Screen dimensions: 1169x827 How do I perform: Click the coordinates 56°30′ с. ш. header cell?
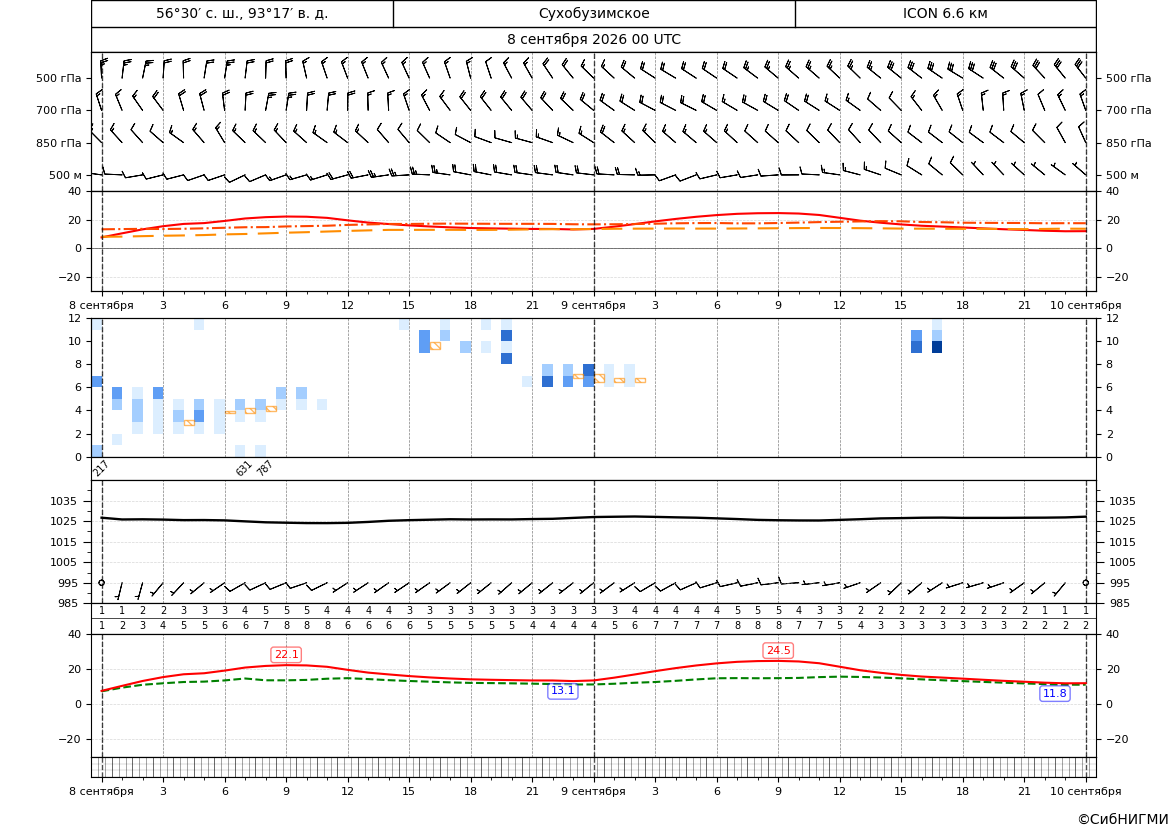[x=242, y=13]
